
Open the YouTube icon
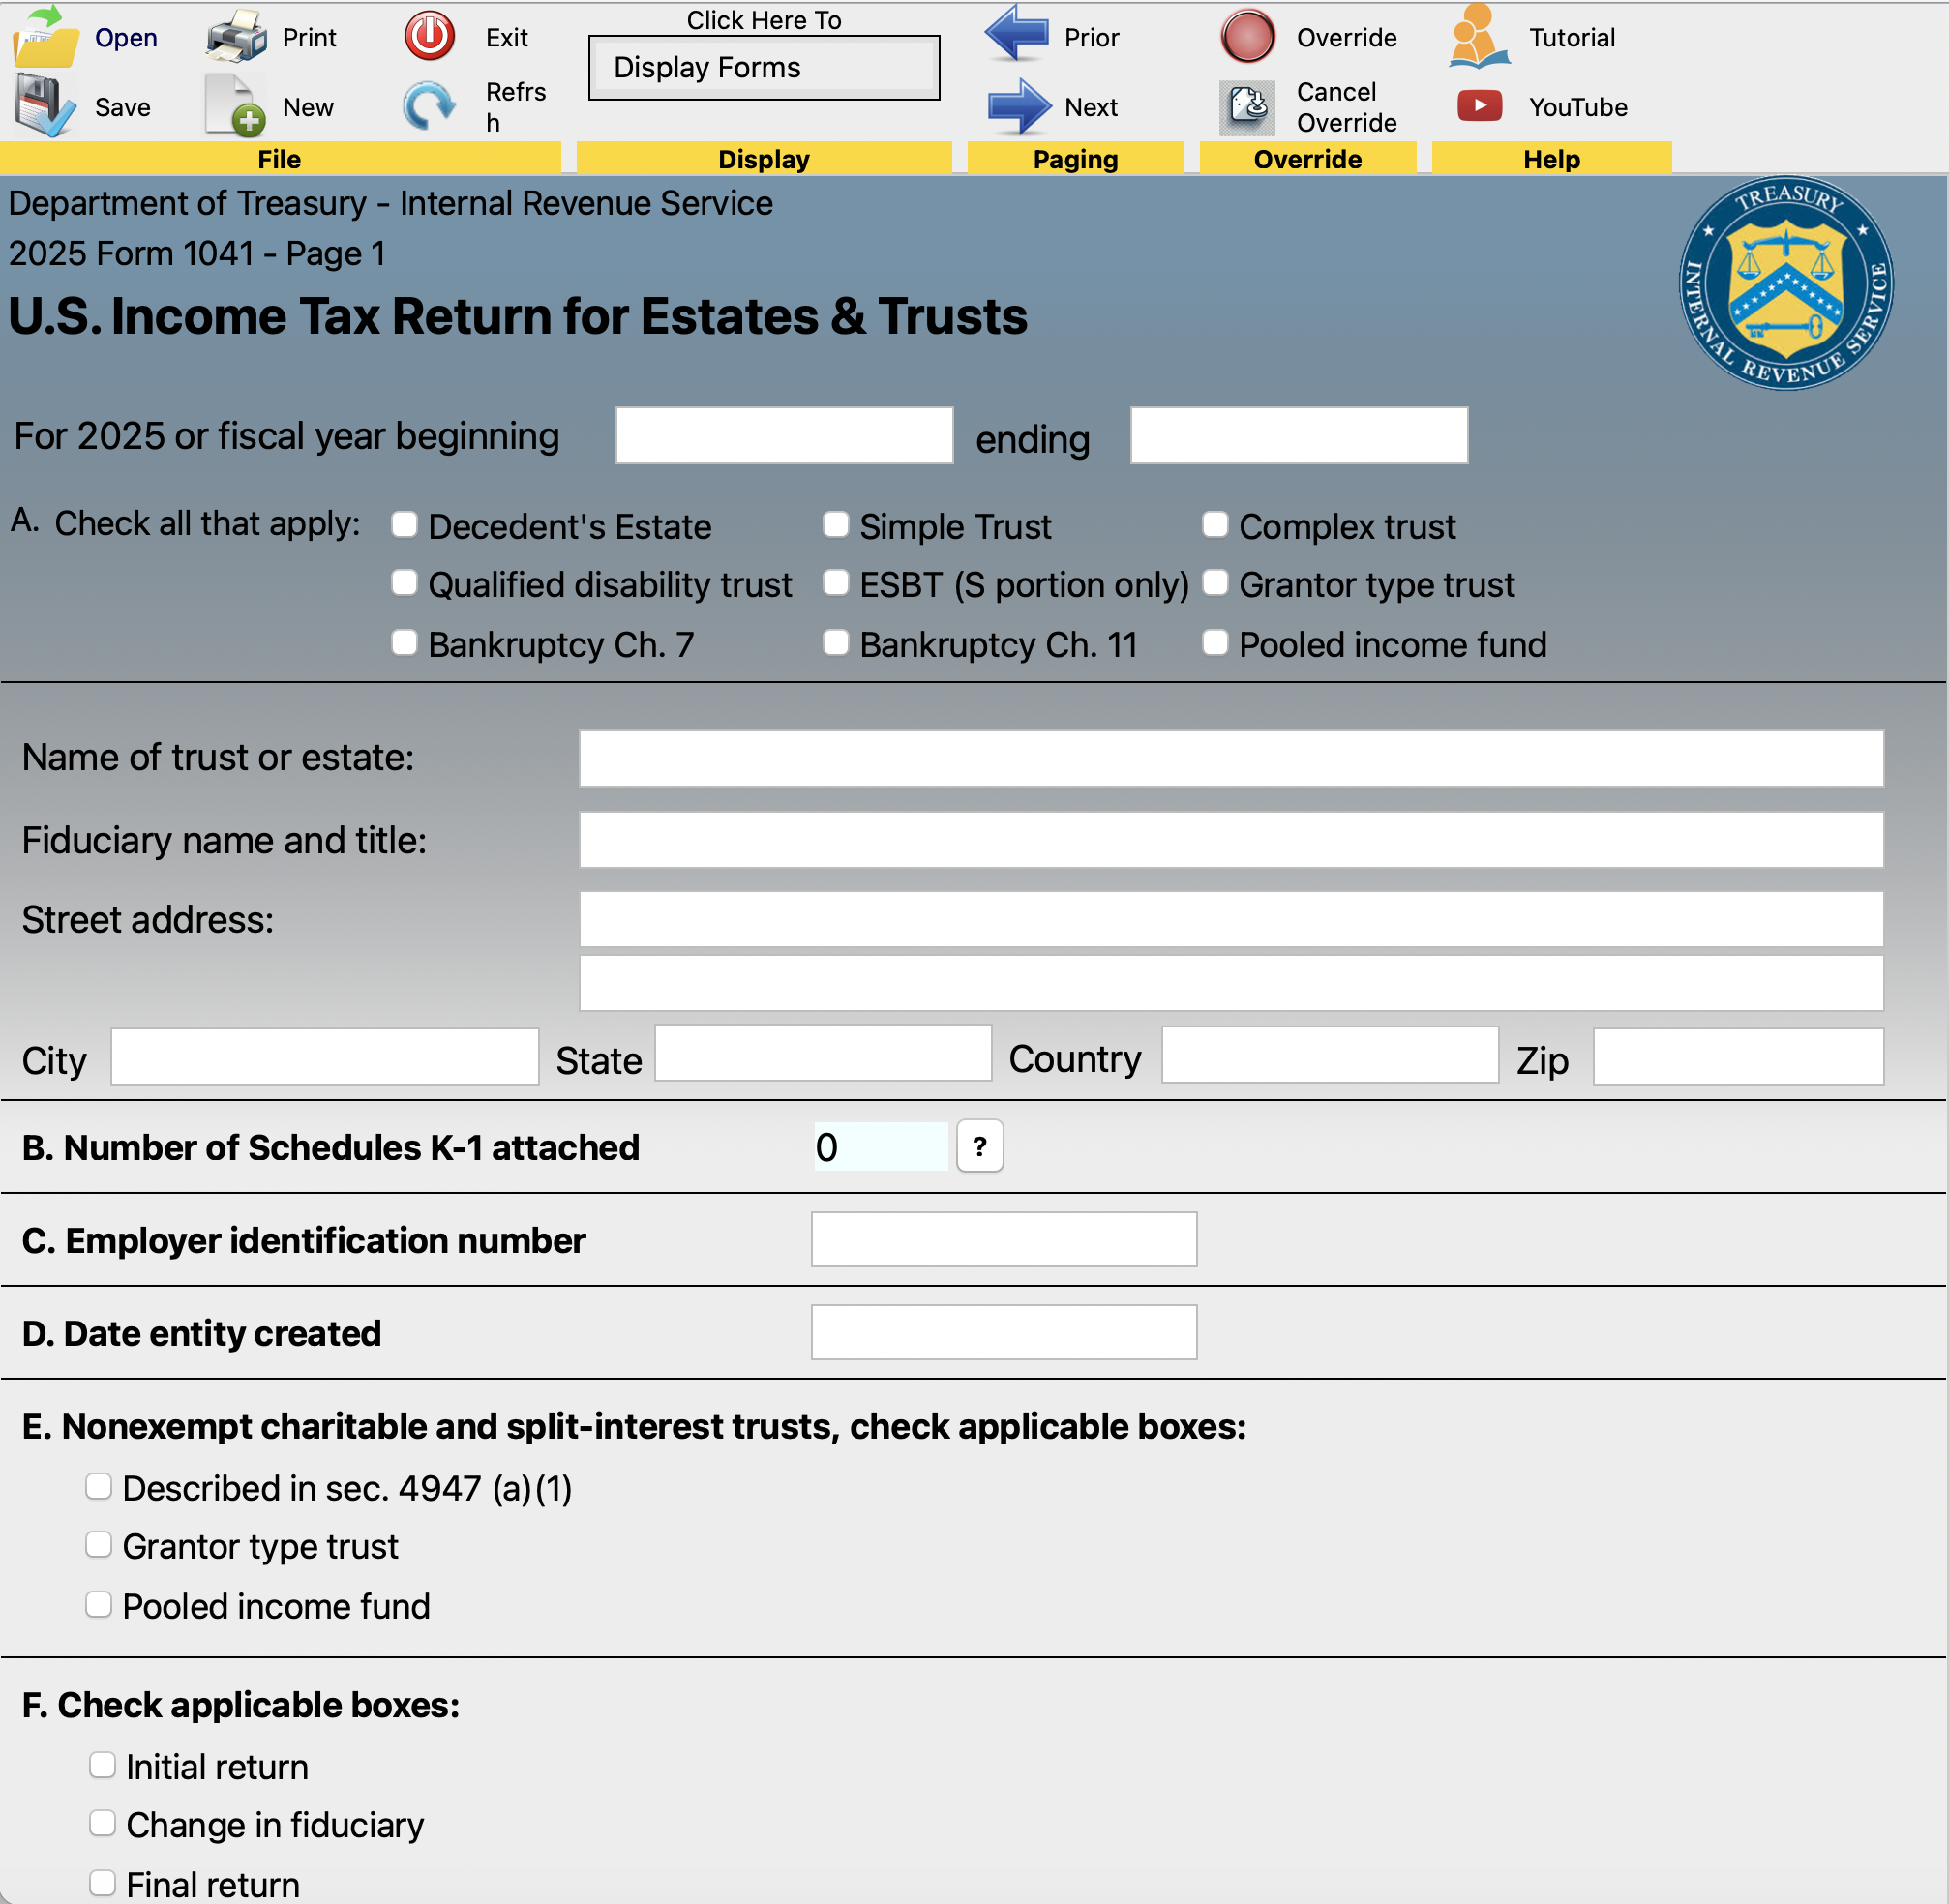click(1479, 105)
